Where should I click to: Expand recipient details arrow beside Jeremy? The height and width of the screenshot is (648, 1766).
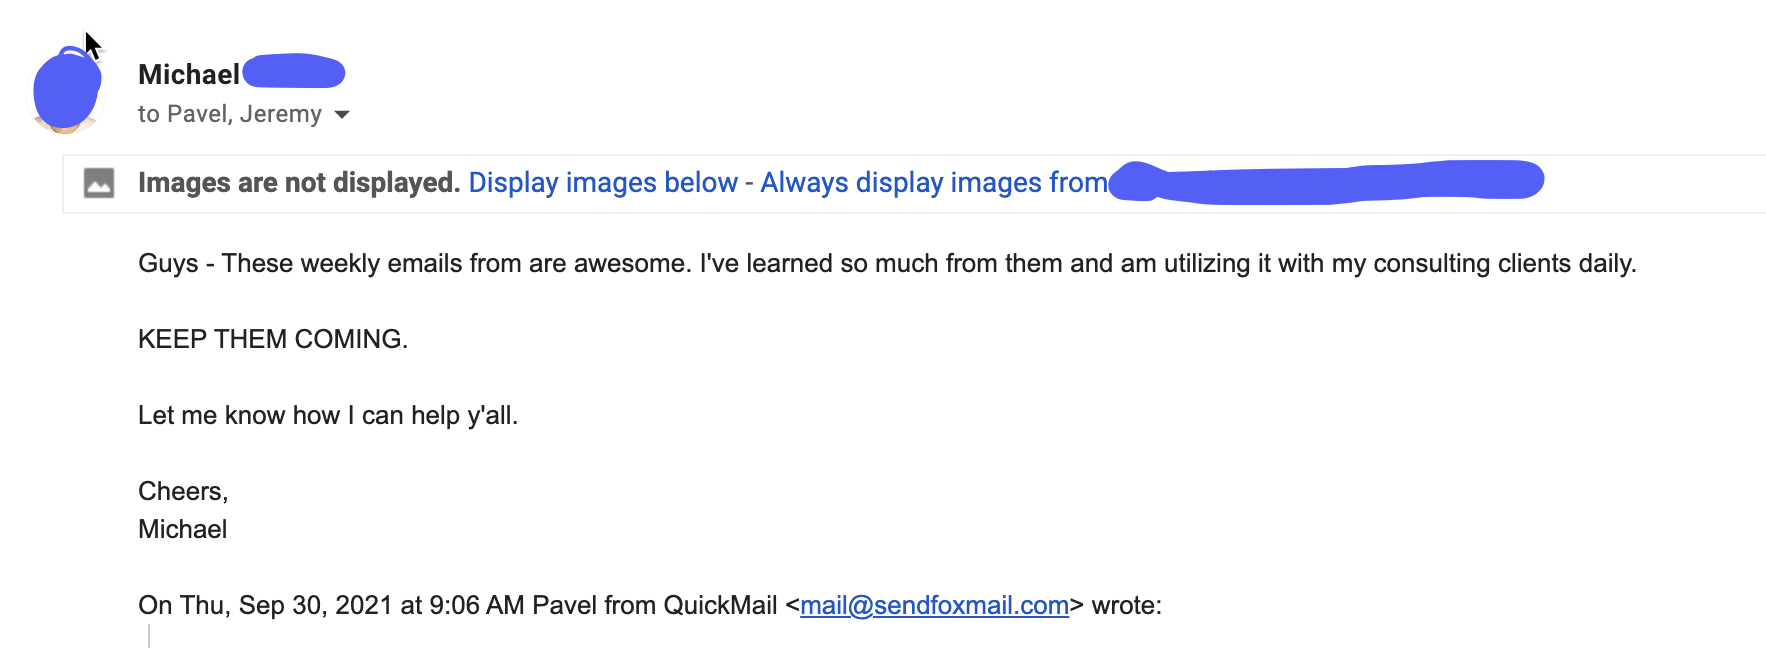point(342,115)
